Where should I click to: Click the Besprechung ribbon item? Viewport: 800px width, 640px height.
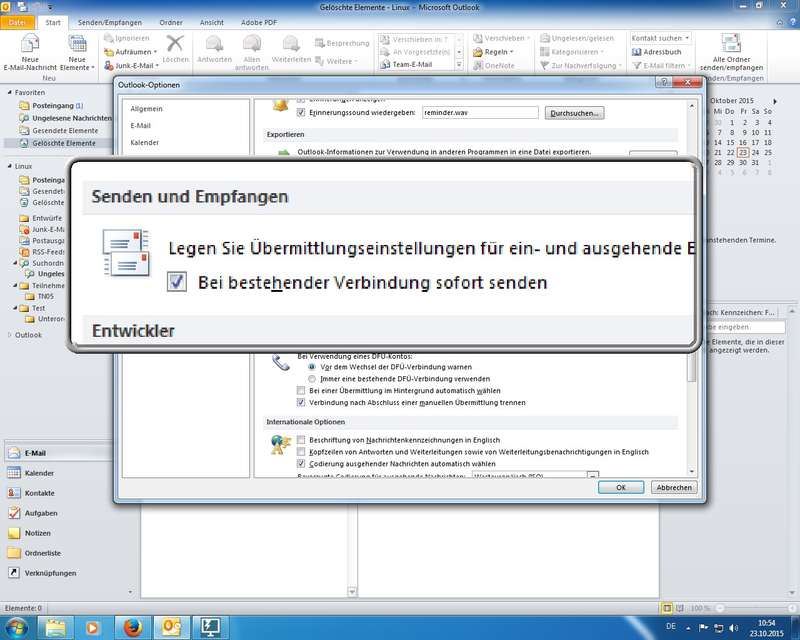(342, 43)
